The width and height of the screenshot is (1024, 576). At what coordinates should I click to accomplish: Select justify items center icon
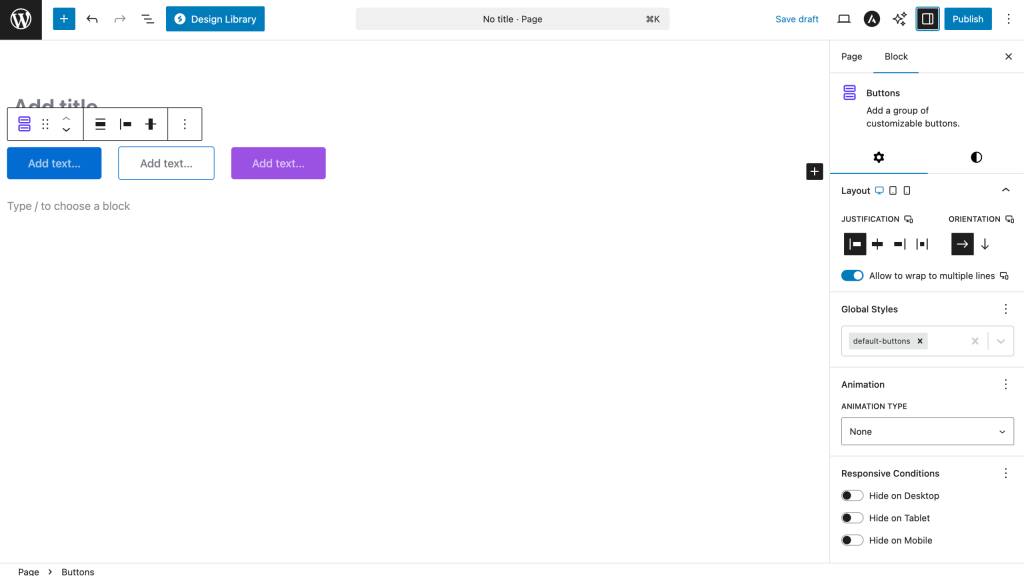(877, 244)
